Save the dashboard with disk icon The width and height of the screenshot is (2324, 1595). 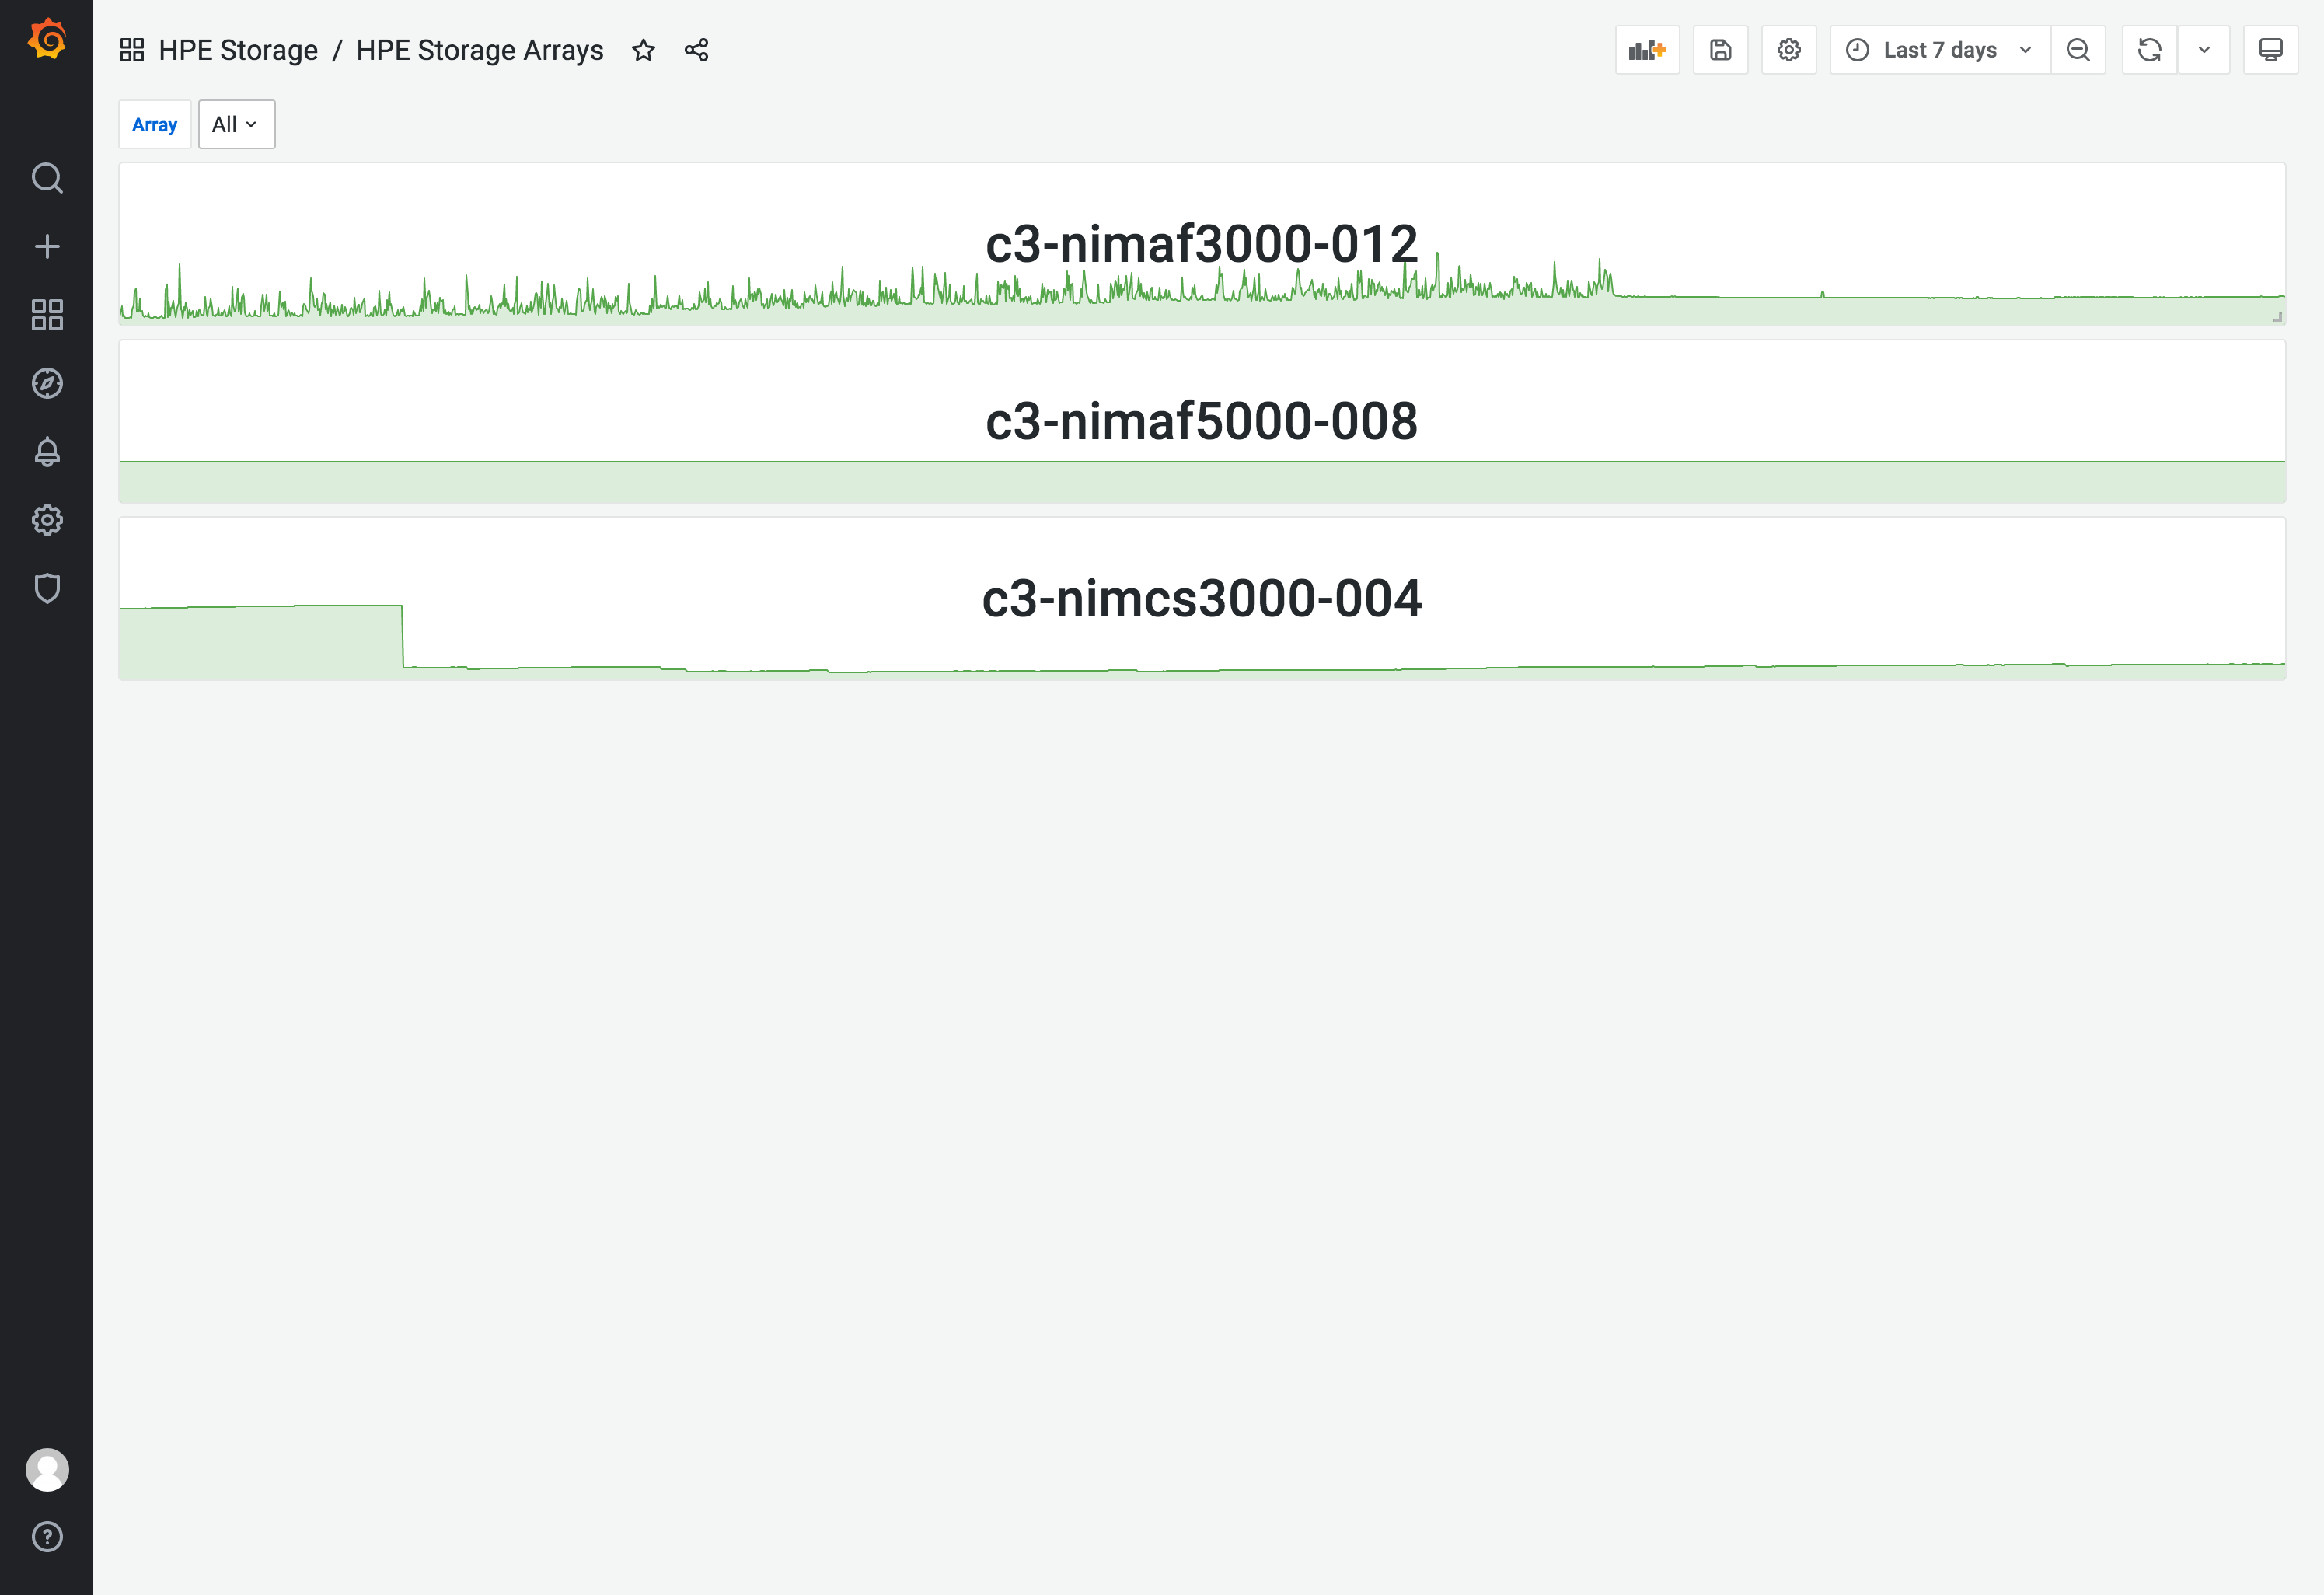pos(1720,50)
